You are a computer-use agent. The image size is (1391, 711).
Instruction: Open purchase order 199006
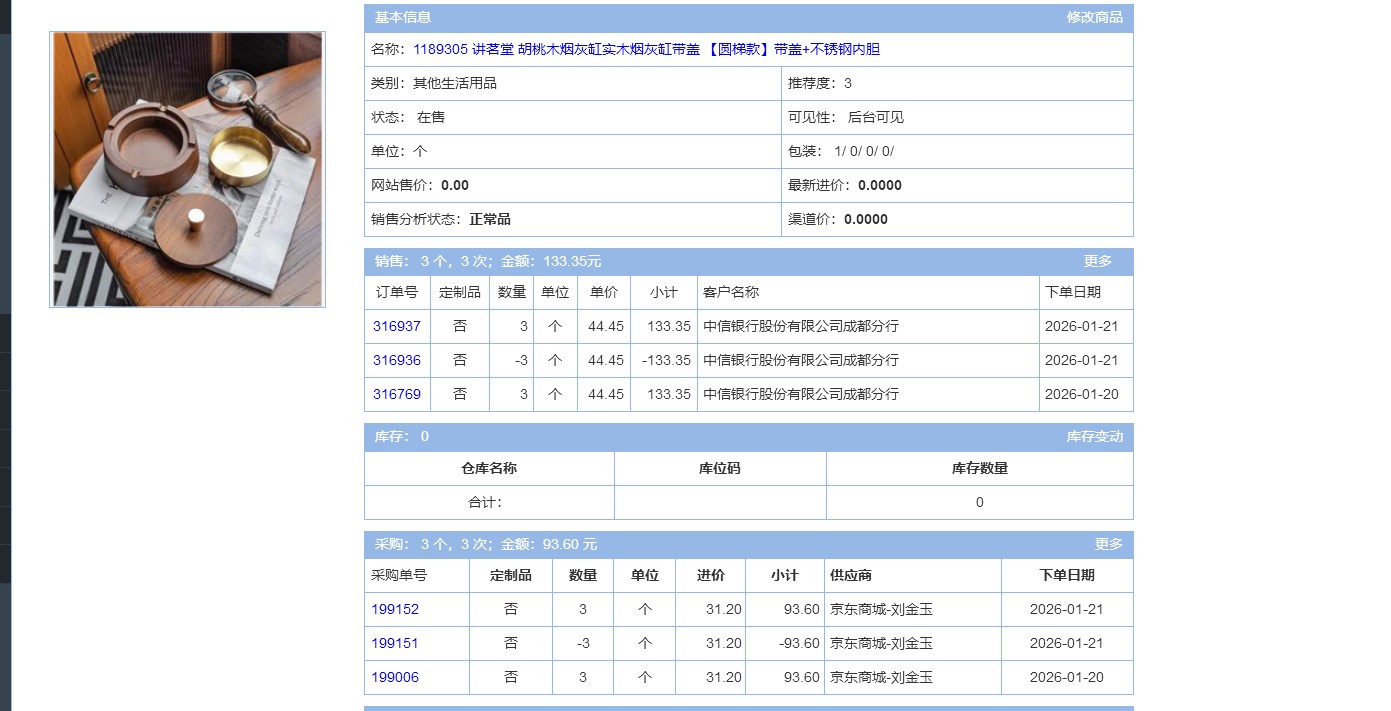coord(395,677)
